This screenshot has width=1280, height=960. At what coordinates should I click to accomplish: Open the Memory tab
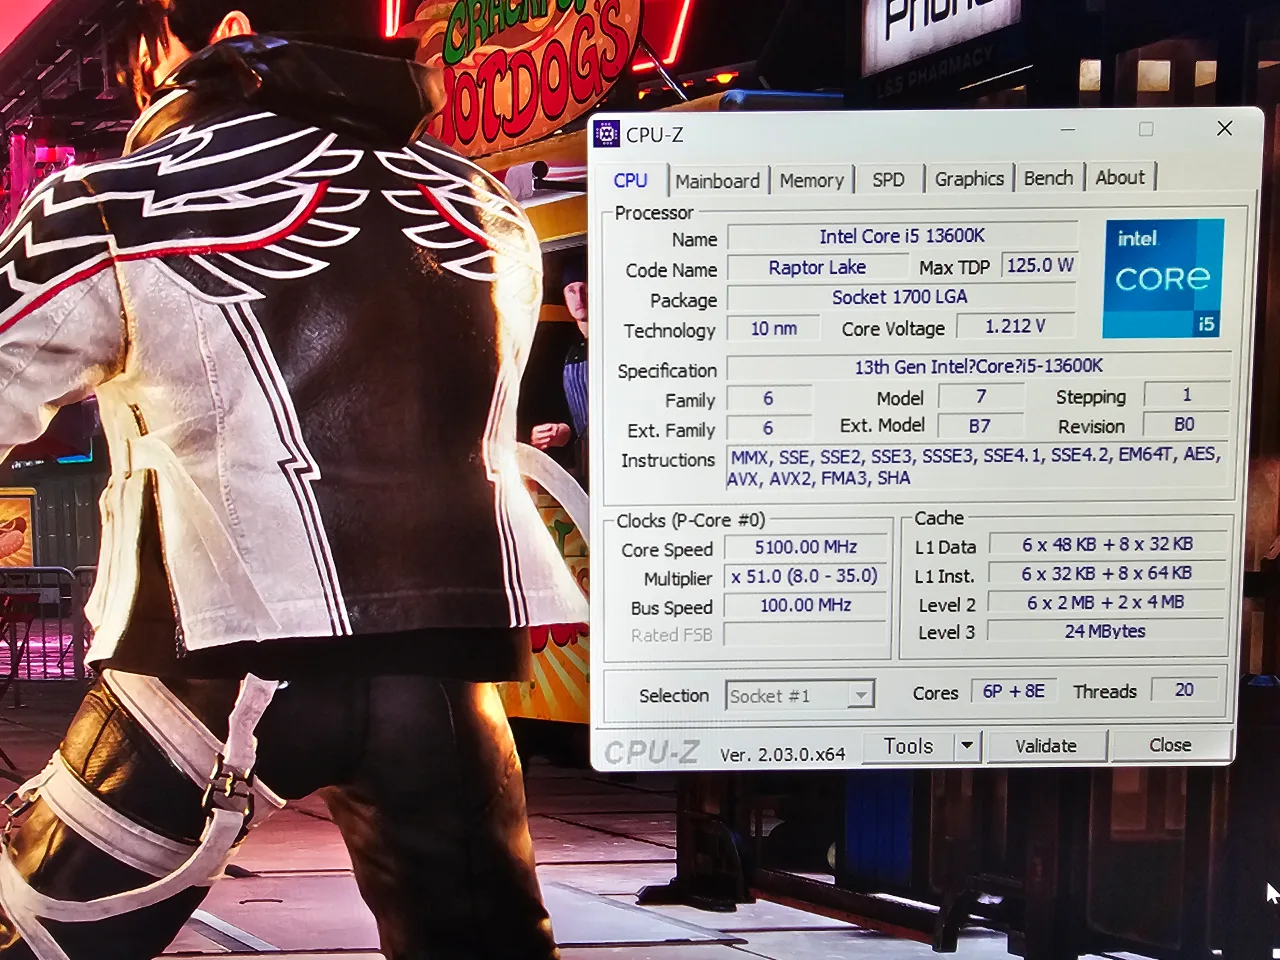[811, 181]
